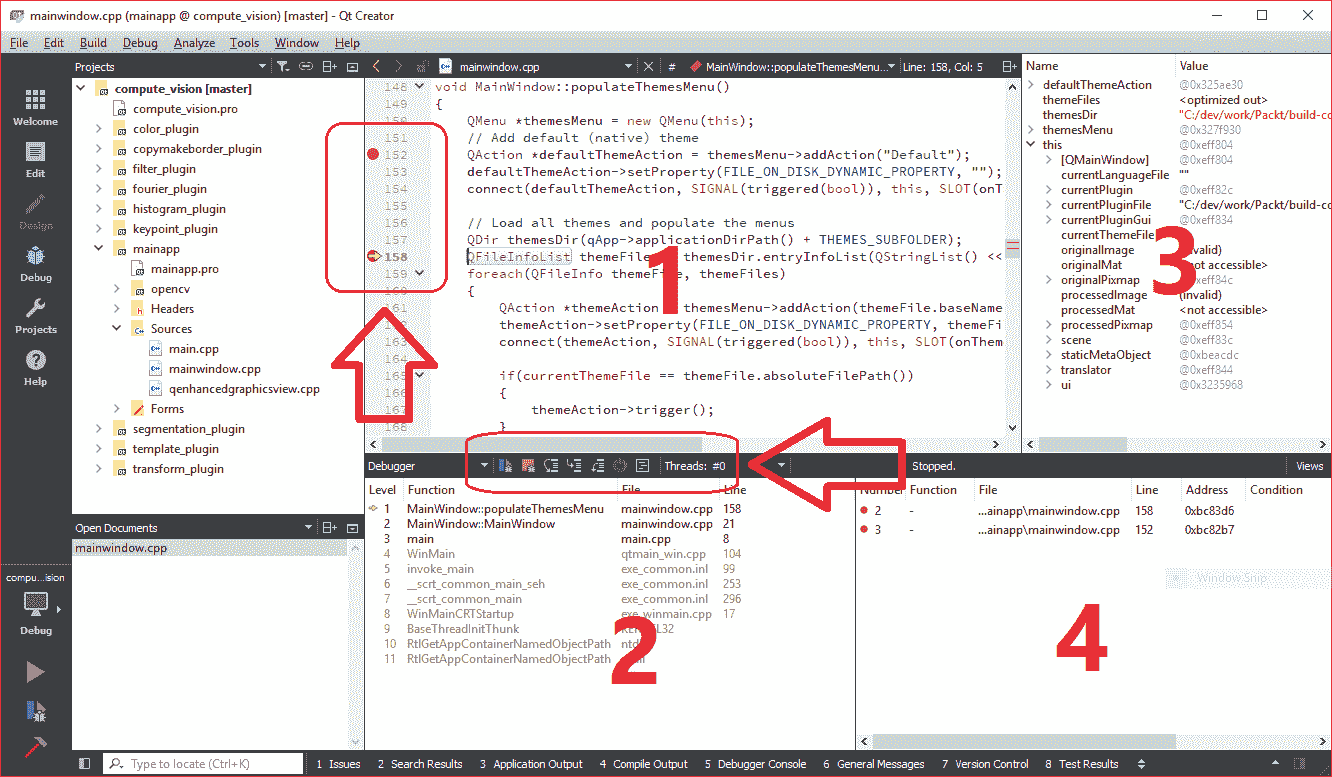Collapse the Sources folder in mainapp
Viewport: 1332px width, 777px height.
[x=117, y=329]
